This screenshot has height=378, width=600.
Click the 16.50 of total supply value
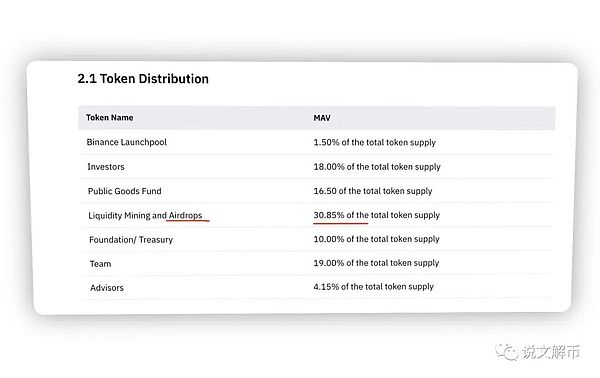pos(373,191)
